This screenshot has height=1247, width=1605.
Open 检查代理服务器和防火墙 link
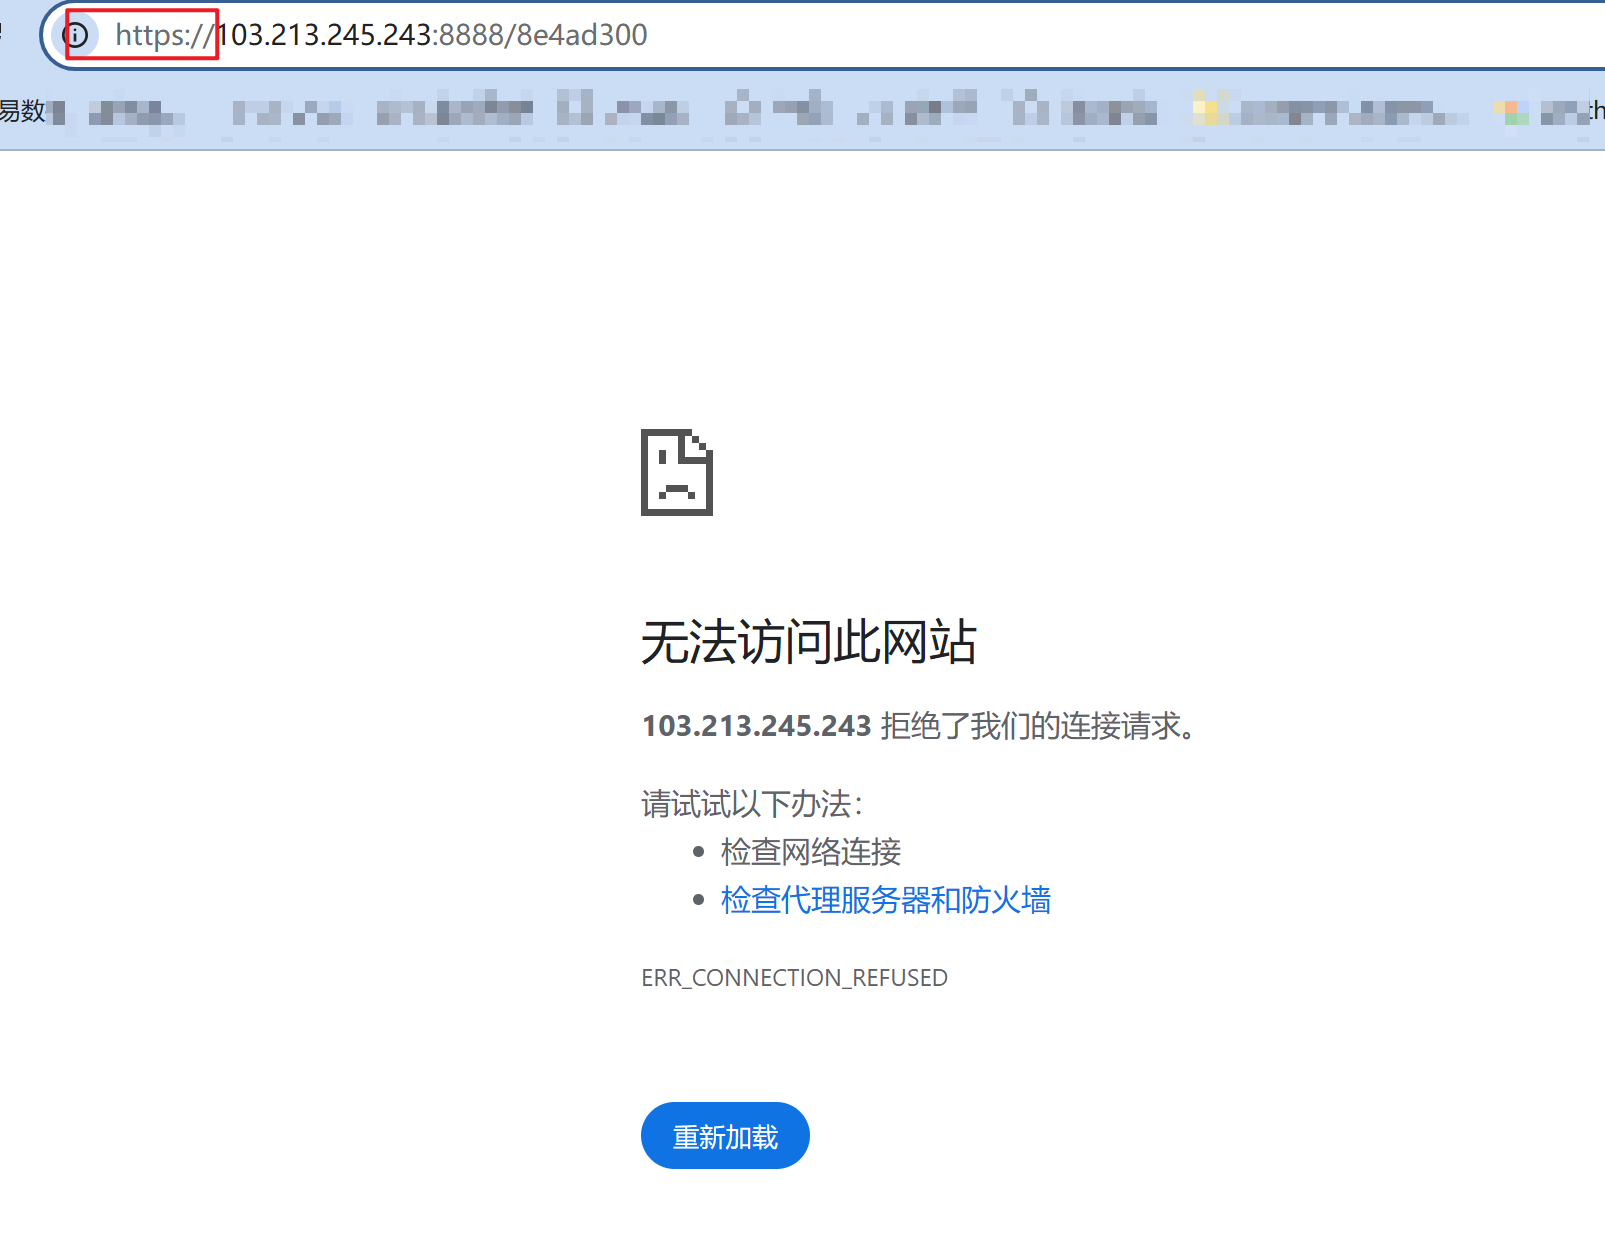(886, 900)
